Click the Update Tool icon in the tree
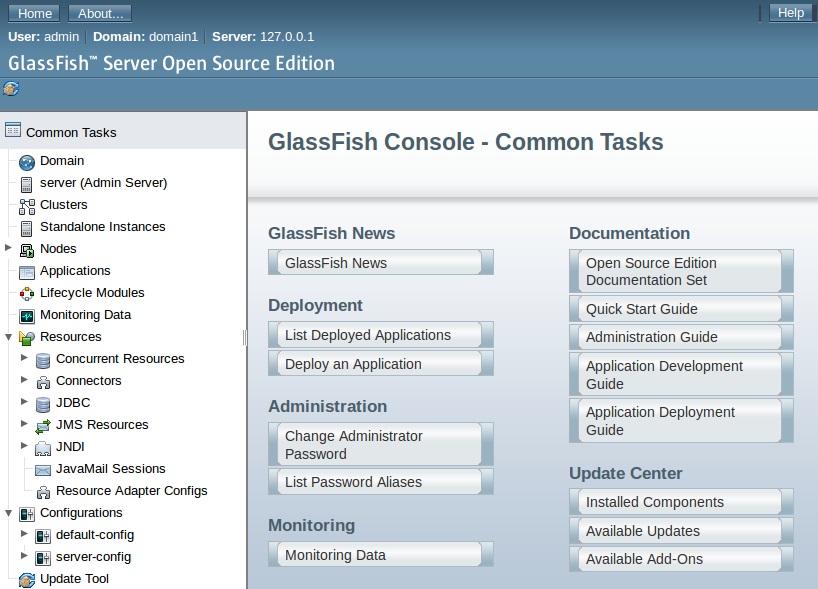The width and height of the screenshot is (818, 589). click(27, 580)
